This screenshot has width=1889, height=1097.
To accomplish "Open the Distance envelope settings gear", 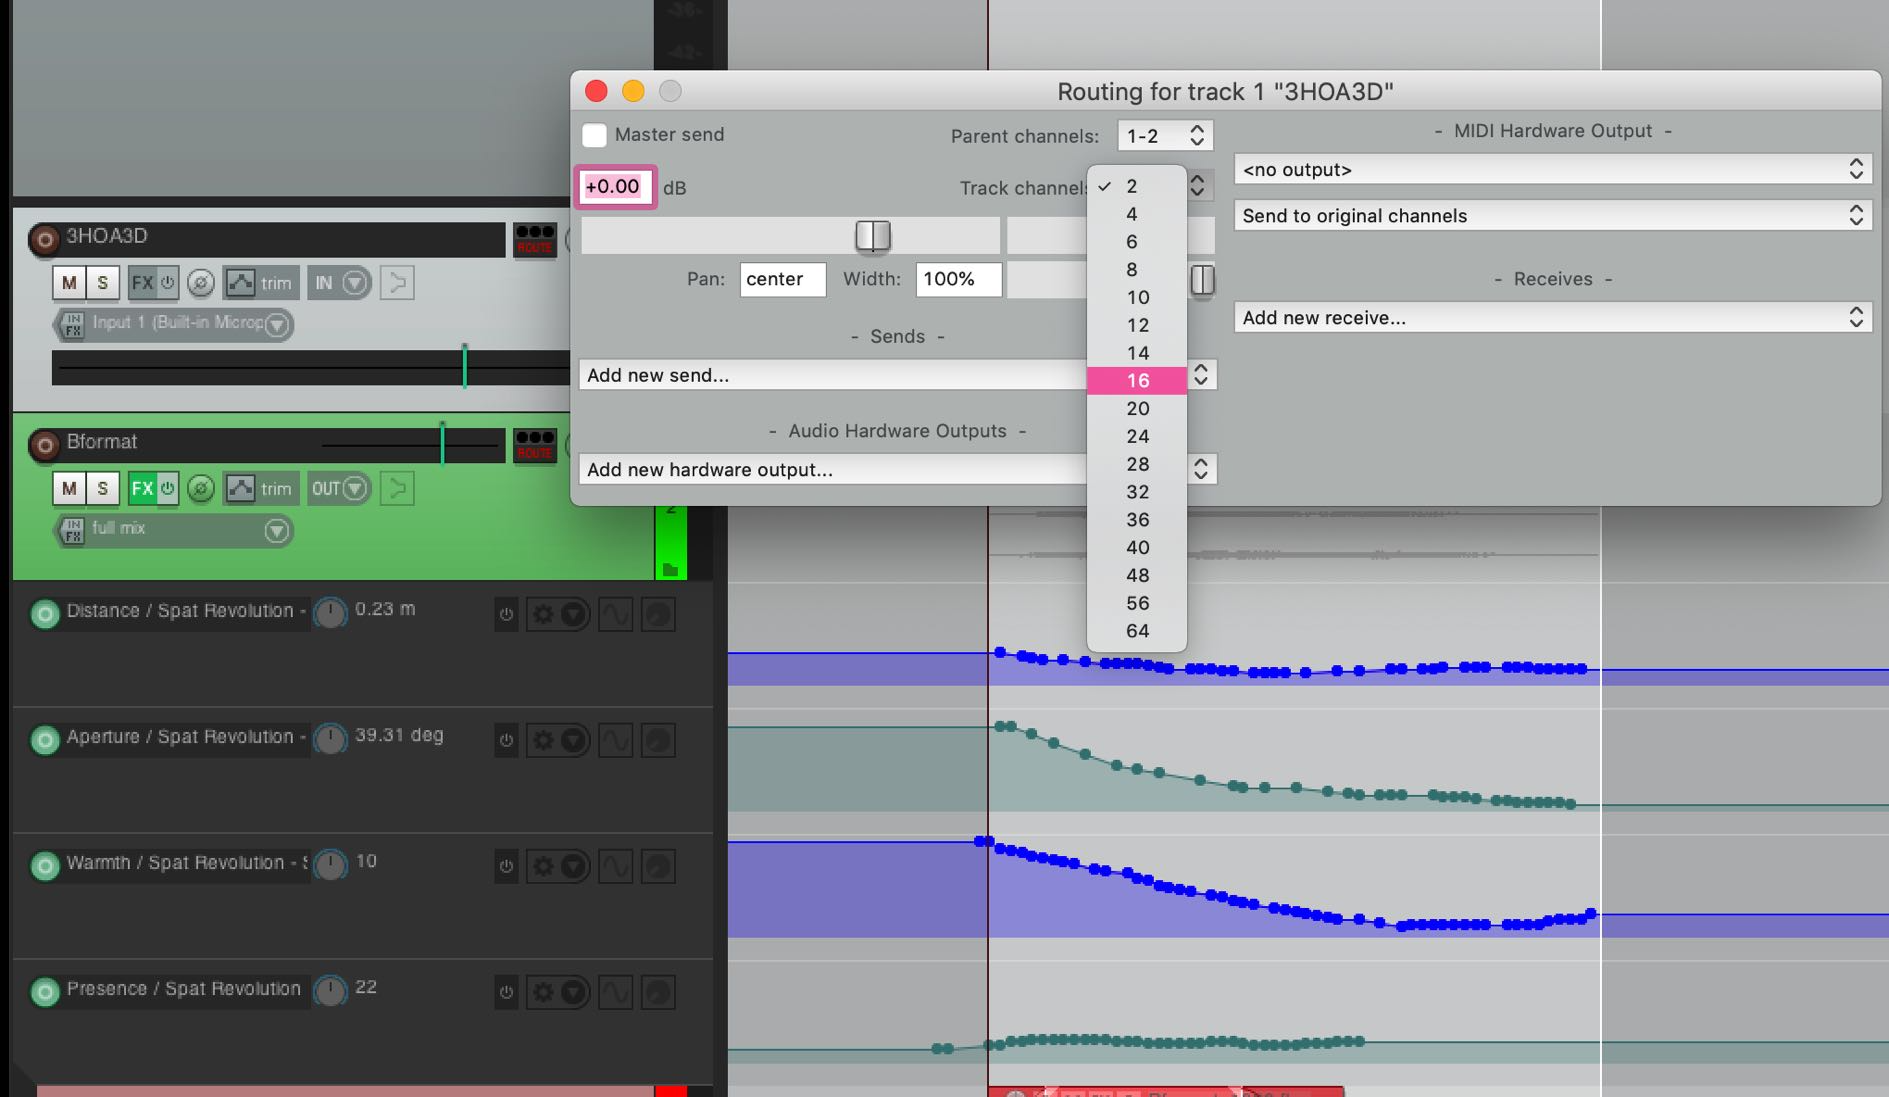I will pos(543,614).
